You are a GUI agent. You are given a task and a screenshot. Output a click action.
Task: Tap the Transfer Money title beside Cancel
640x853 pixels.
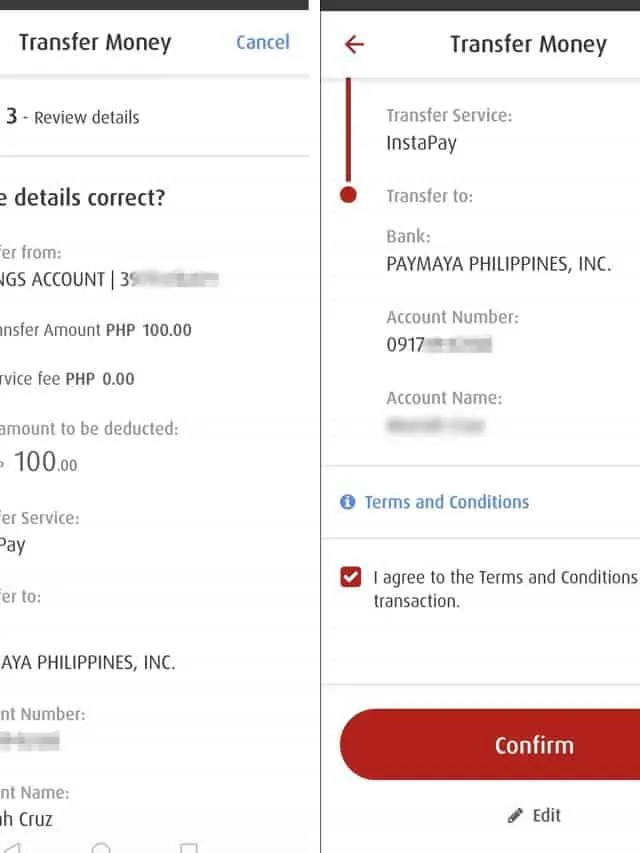tap(95, 42)
